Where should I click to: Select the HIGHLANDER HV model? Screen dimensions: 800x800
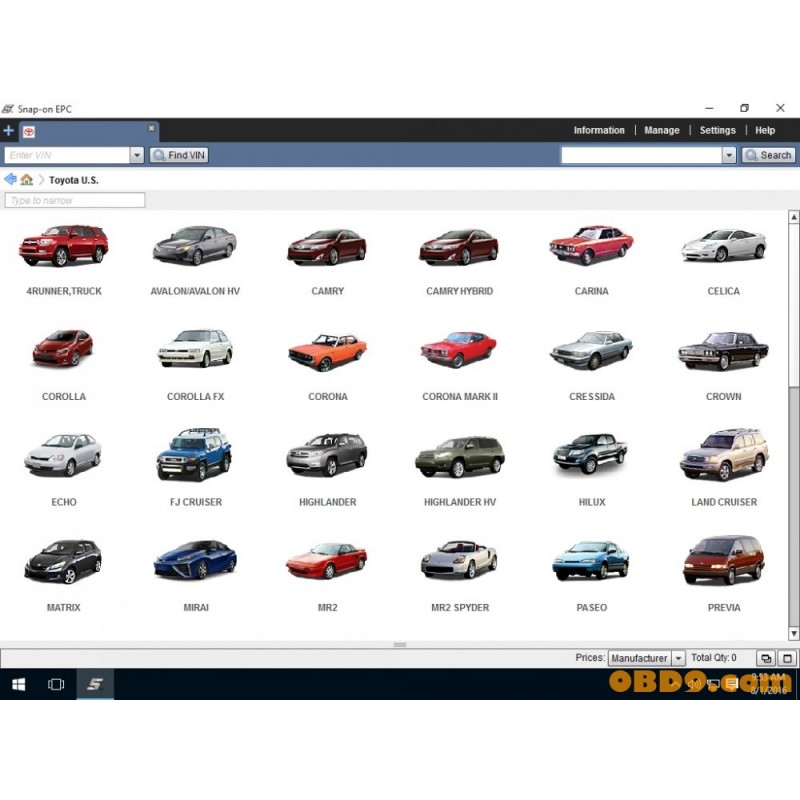coord(459,470)
